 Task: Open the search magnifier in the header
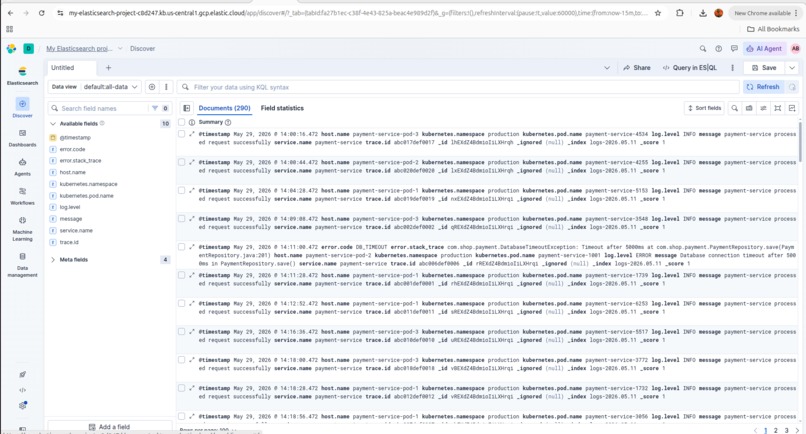pos(703,48)
